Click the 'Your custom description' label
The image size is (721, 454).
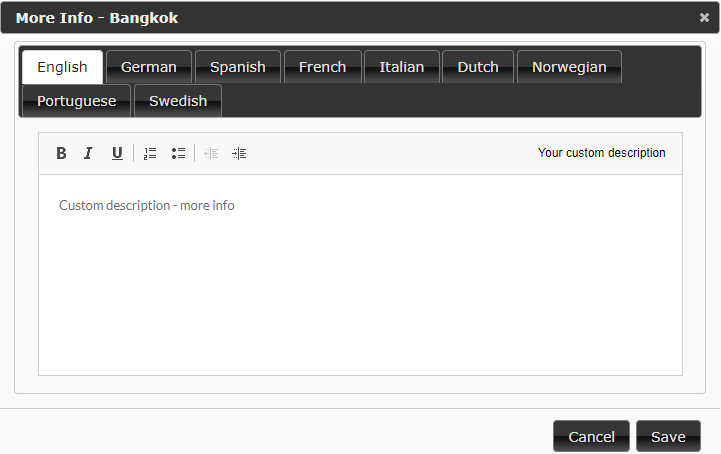pos(601,153)
